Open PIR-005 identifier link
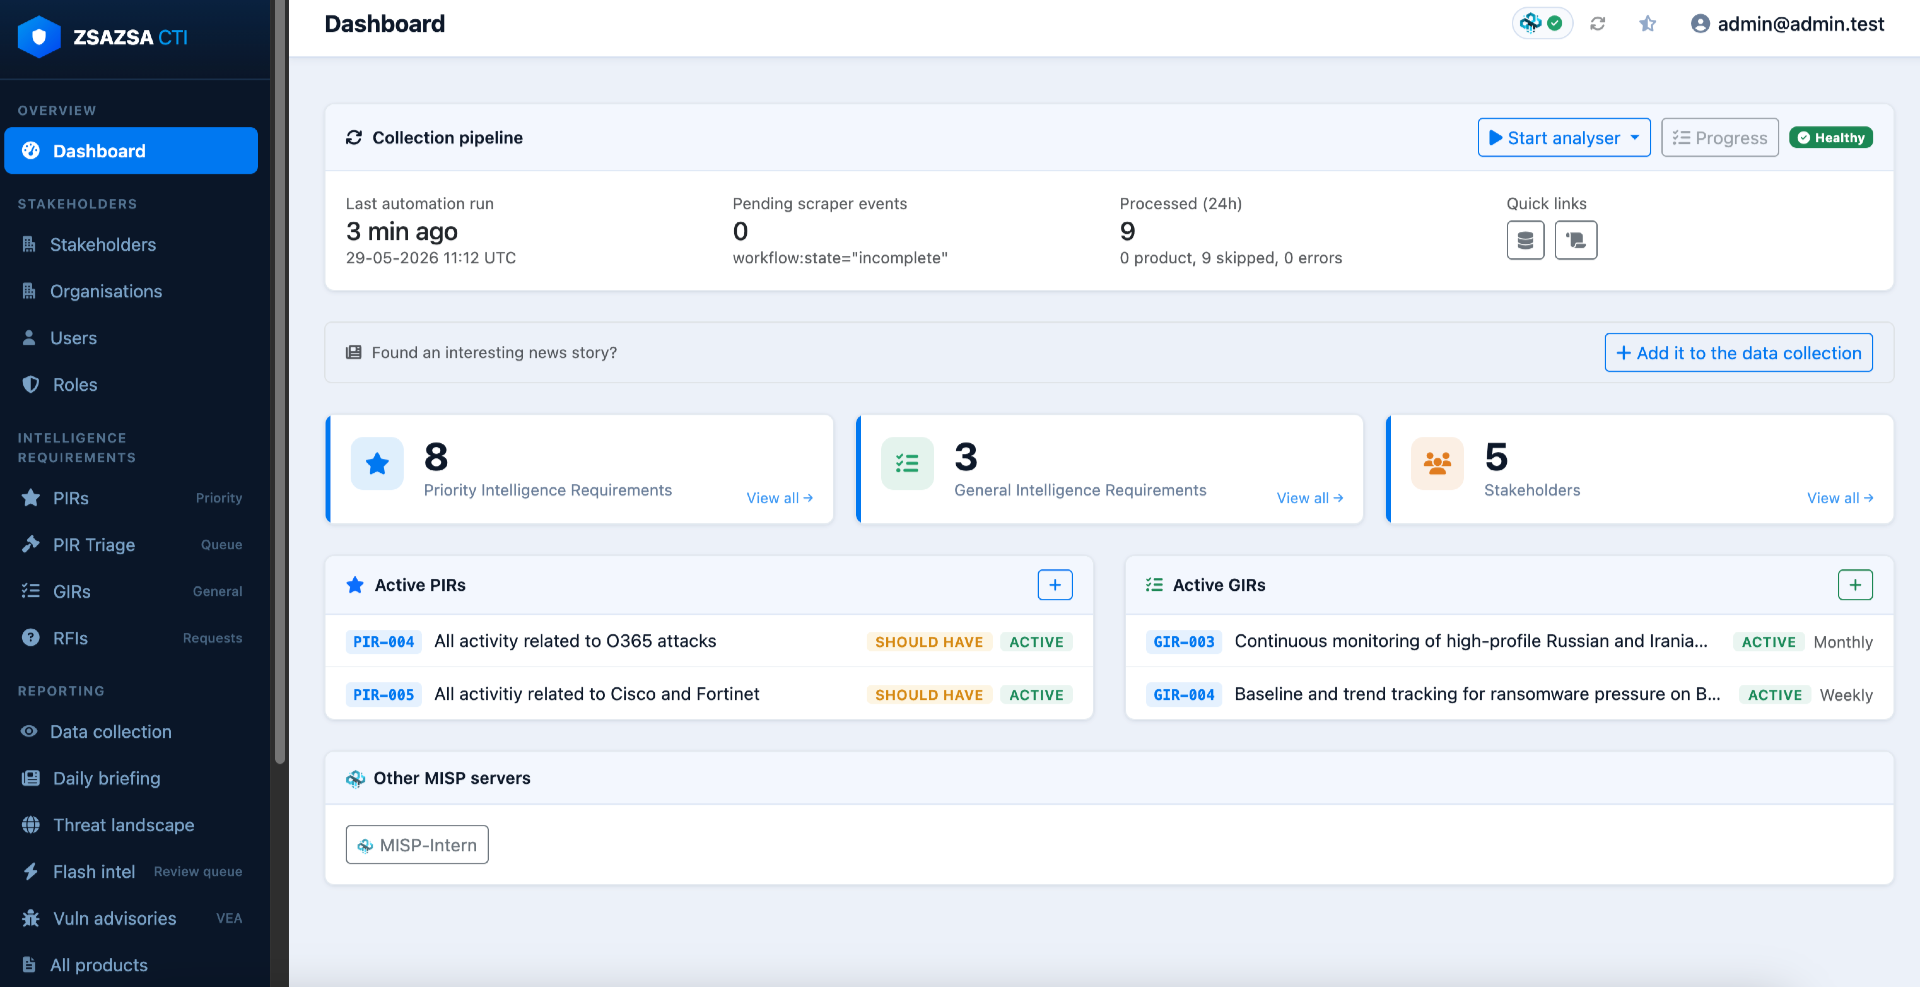Image resolution: width=1920 pixels, height=987 pixels. click(384, 695)
